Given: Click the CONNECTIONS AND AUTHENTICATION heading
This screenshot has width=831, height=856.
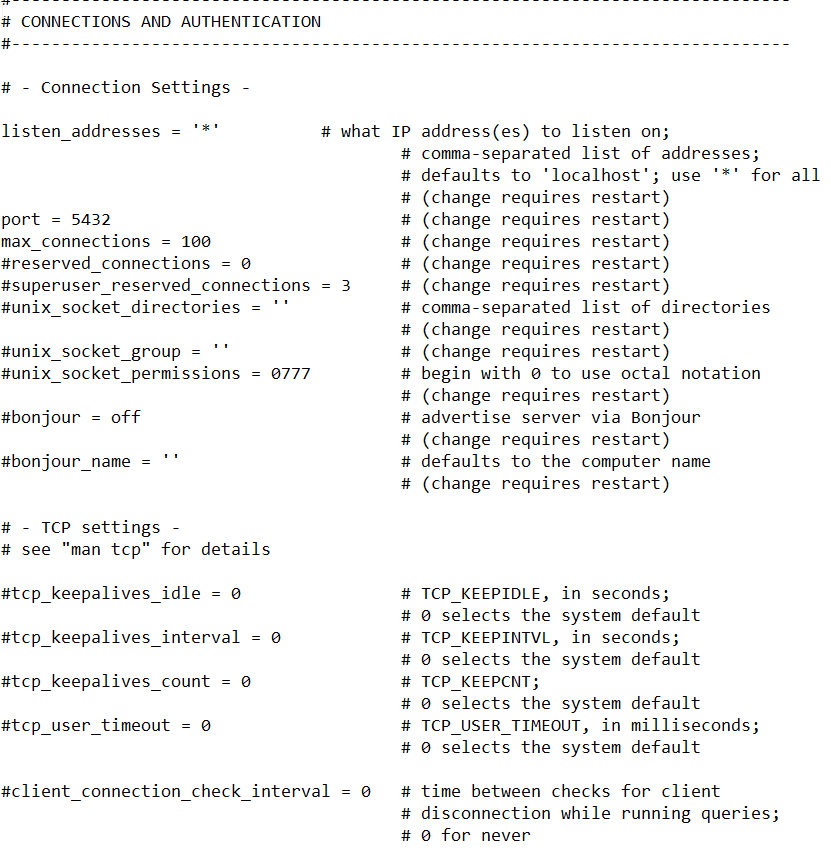Looking at the screenshot, I should [171, 21].
